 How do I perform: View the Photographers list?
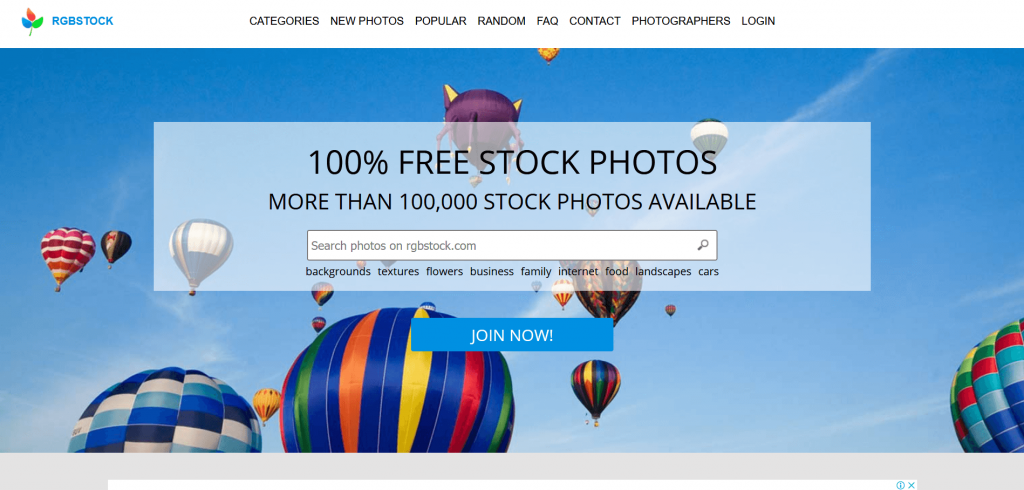pyautogui.click(x=681, y=21)
